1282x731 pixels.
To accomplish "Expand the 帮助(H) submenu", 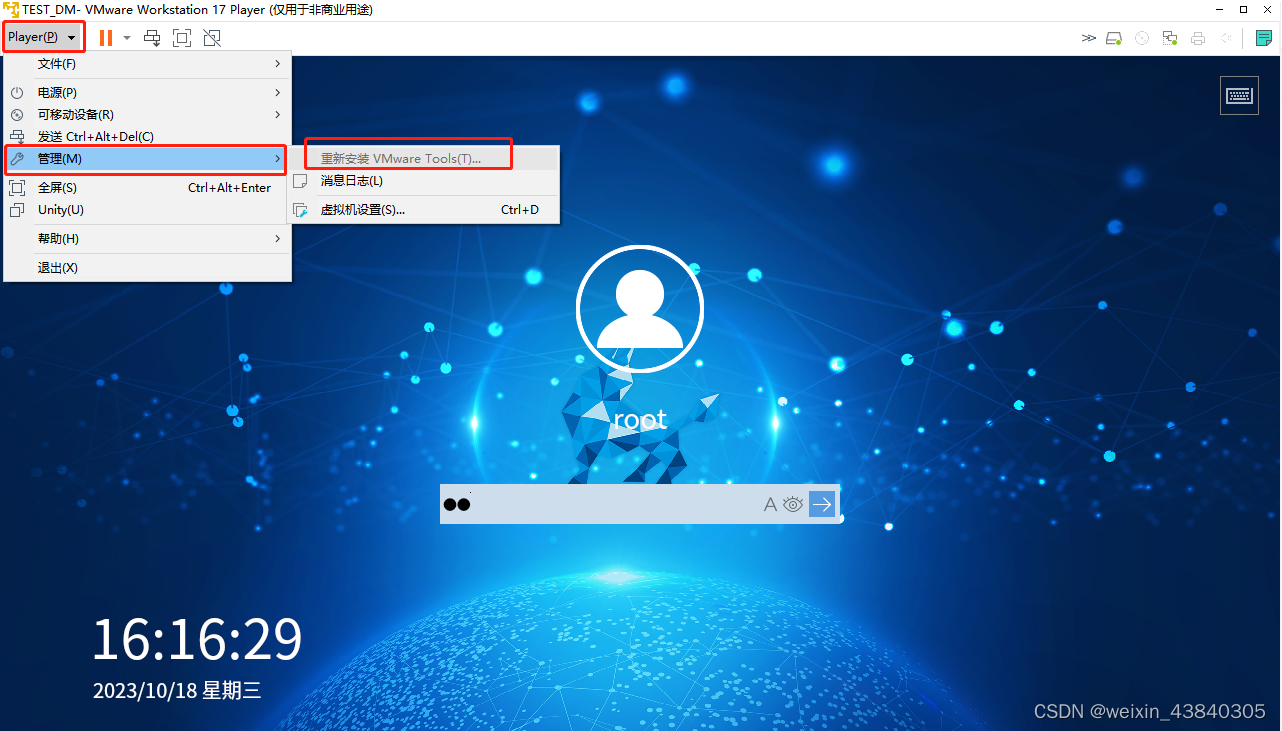I will (x=147, y=238).
